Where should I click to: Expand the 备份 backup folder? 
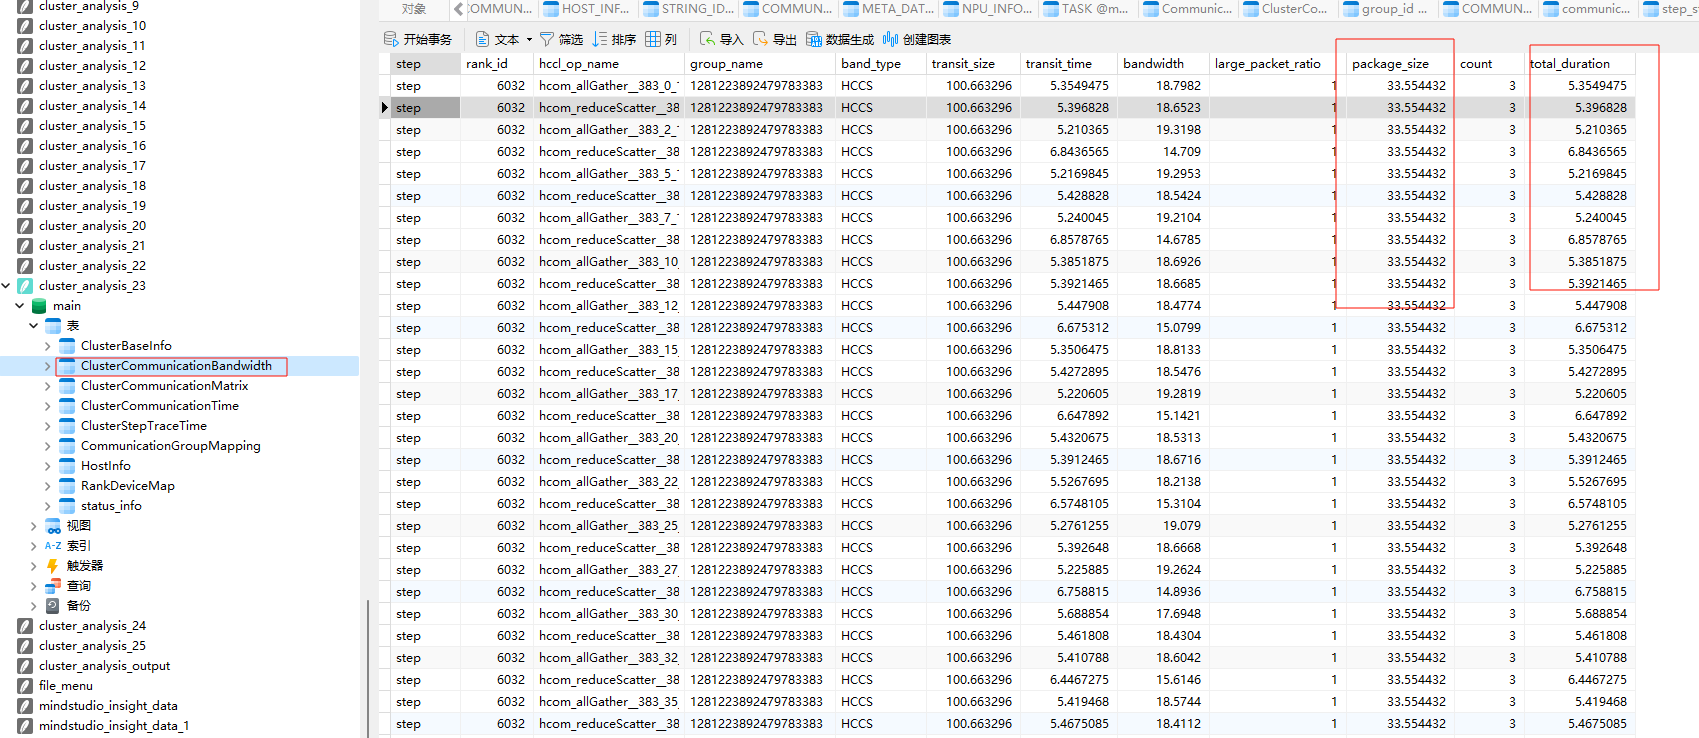[x=34, y=606]
